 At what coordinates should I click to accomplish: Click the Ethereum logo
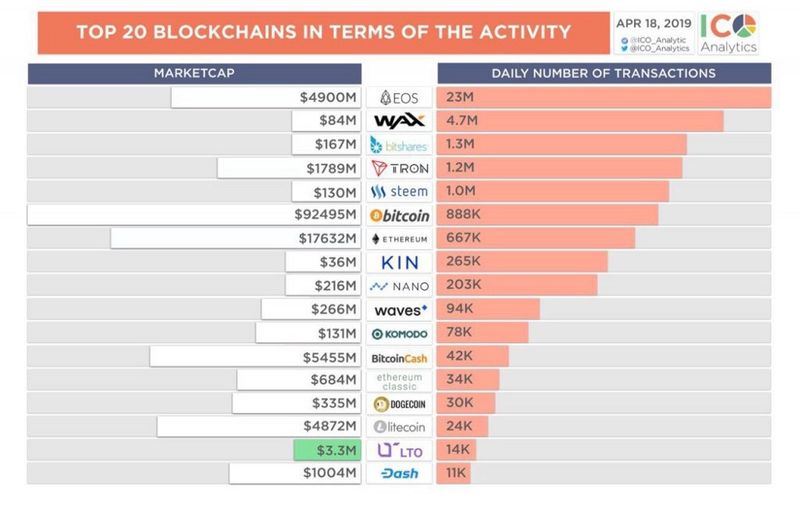click(x=399, y=239)
